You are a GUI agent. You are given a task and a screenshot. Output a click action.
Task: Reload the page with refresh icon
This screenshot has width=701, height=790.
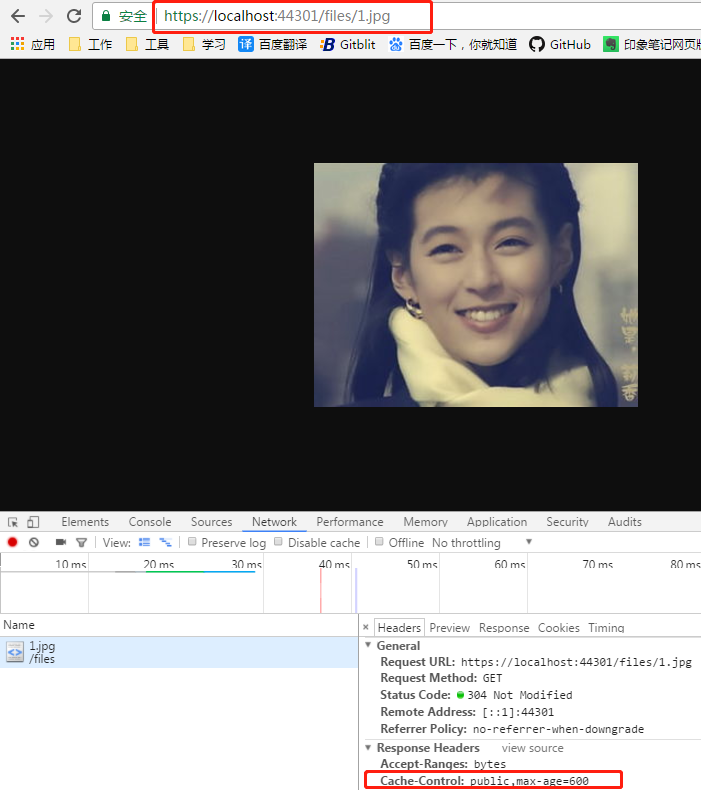click(x=73, y=16)
